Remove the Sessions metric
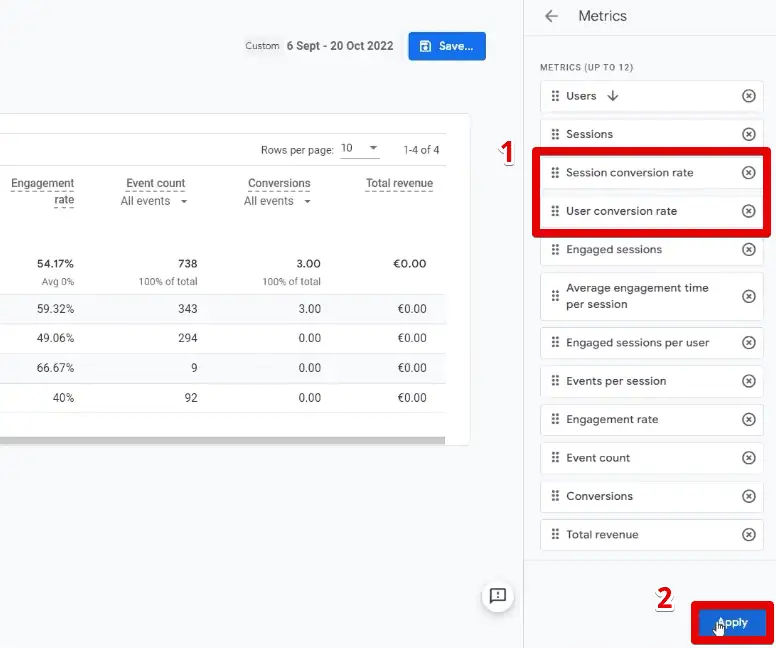This screenshot has height=648, width=776. pyautogui.click(x=749, y=134)
